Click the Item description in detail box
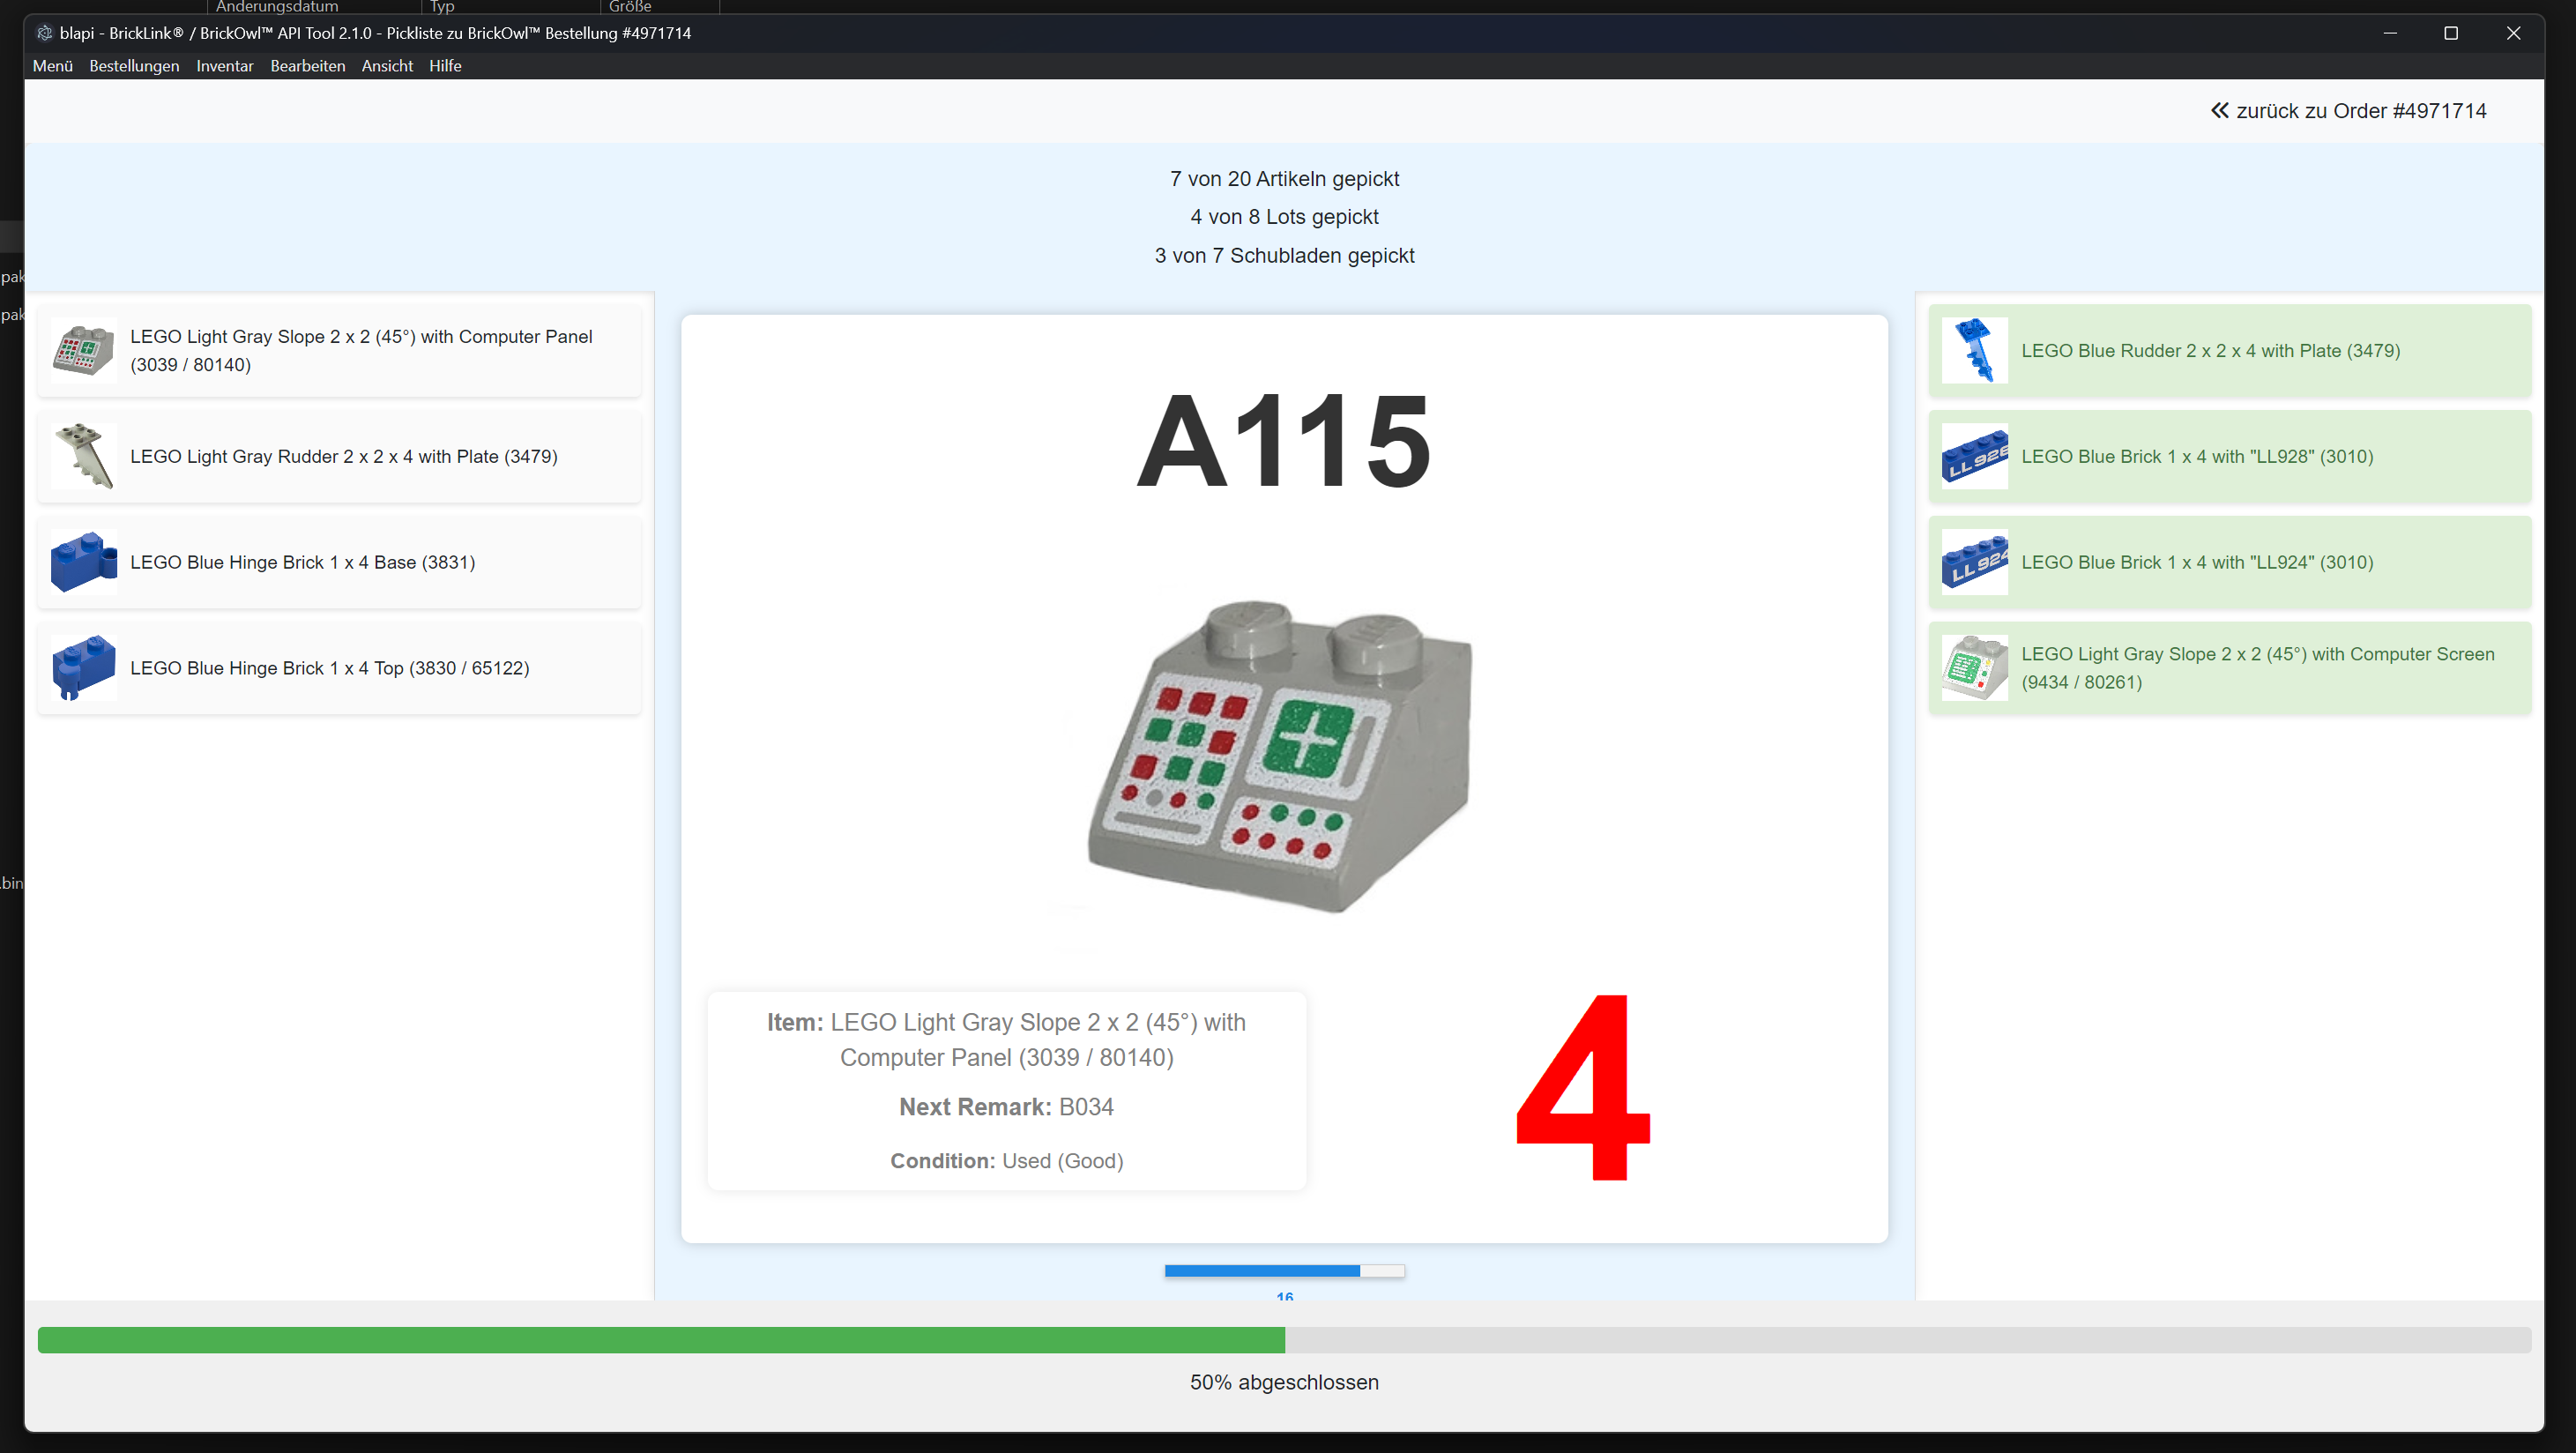 [x=1006, y=1040]
